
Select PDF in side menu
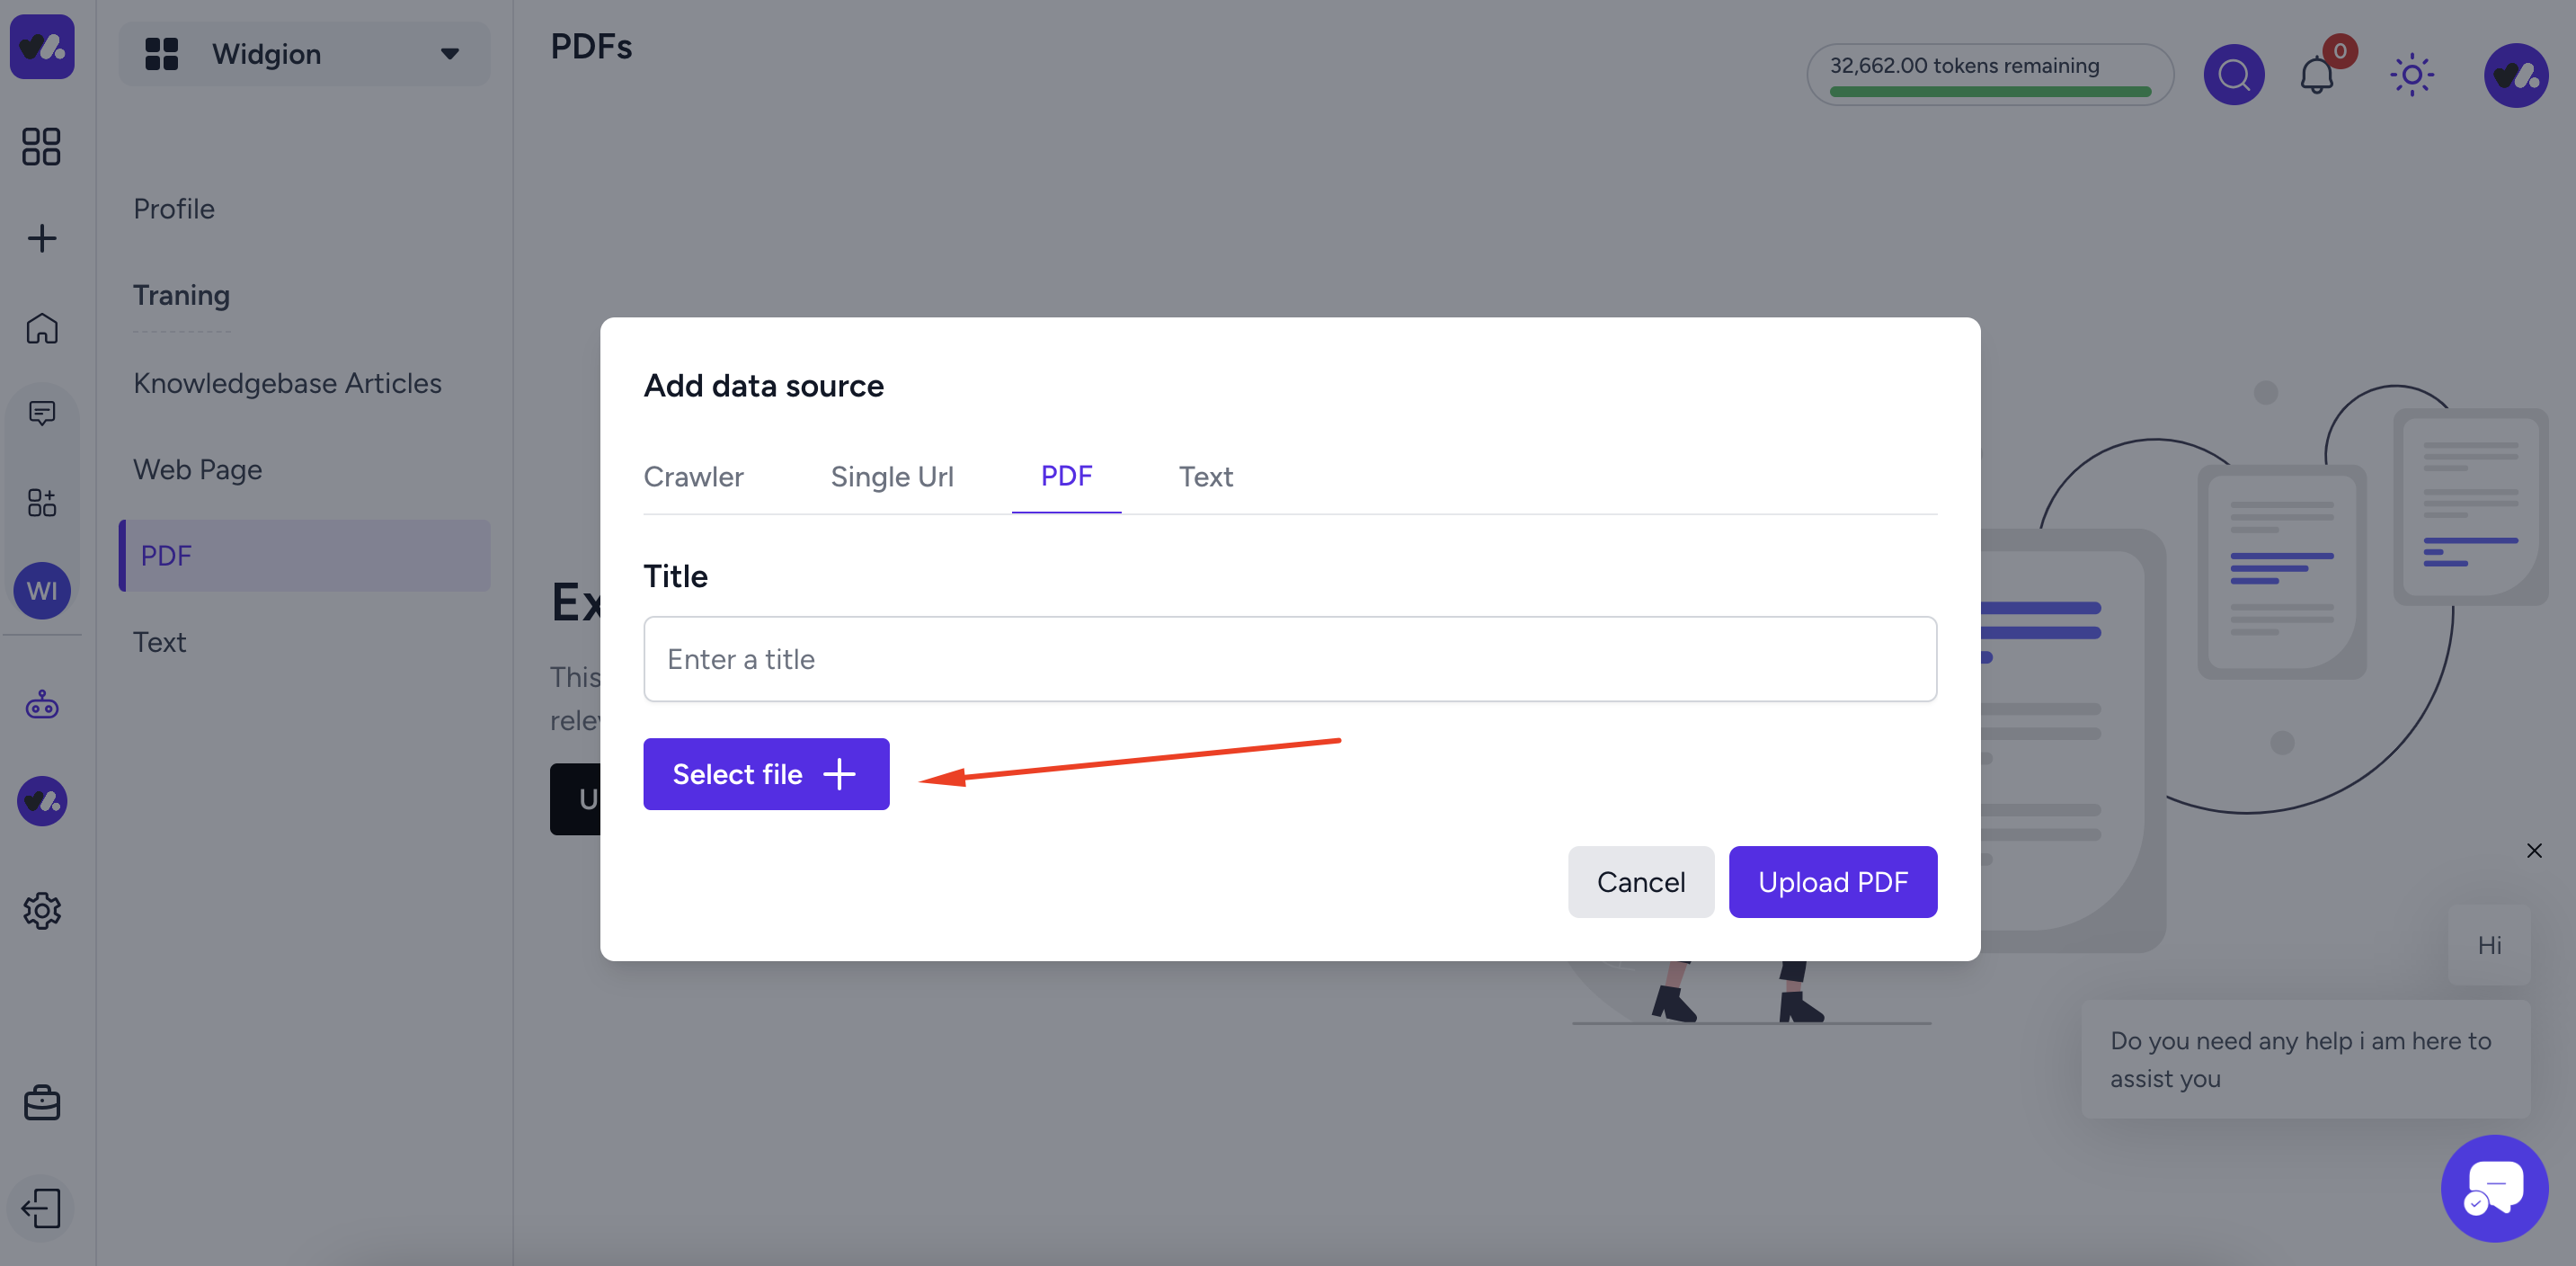pos(304,555)
